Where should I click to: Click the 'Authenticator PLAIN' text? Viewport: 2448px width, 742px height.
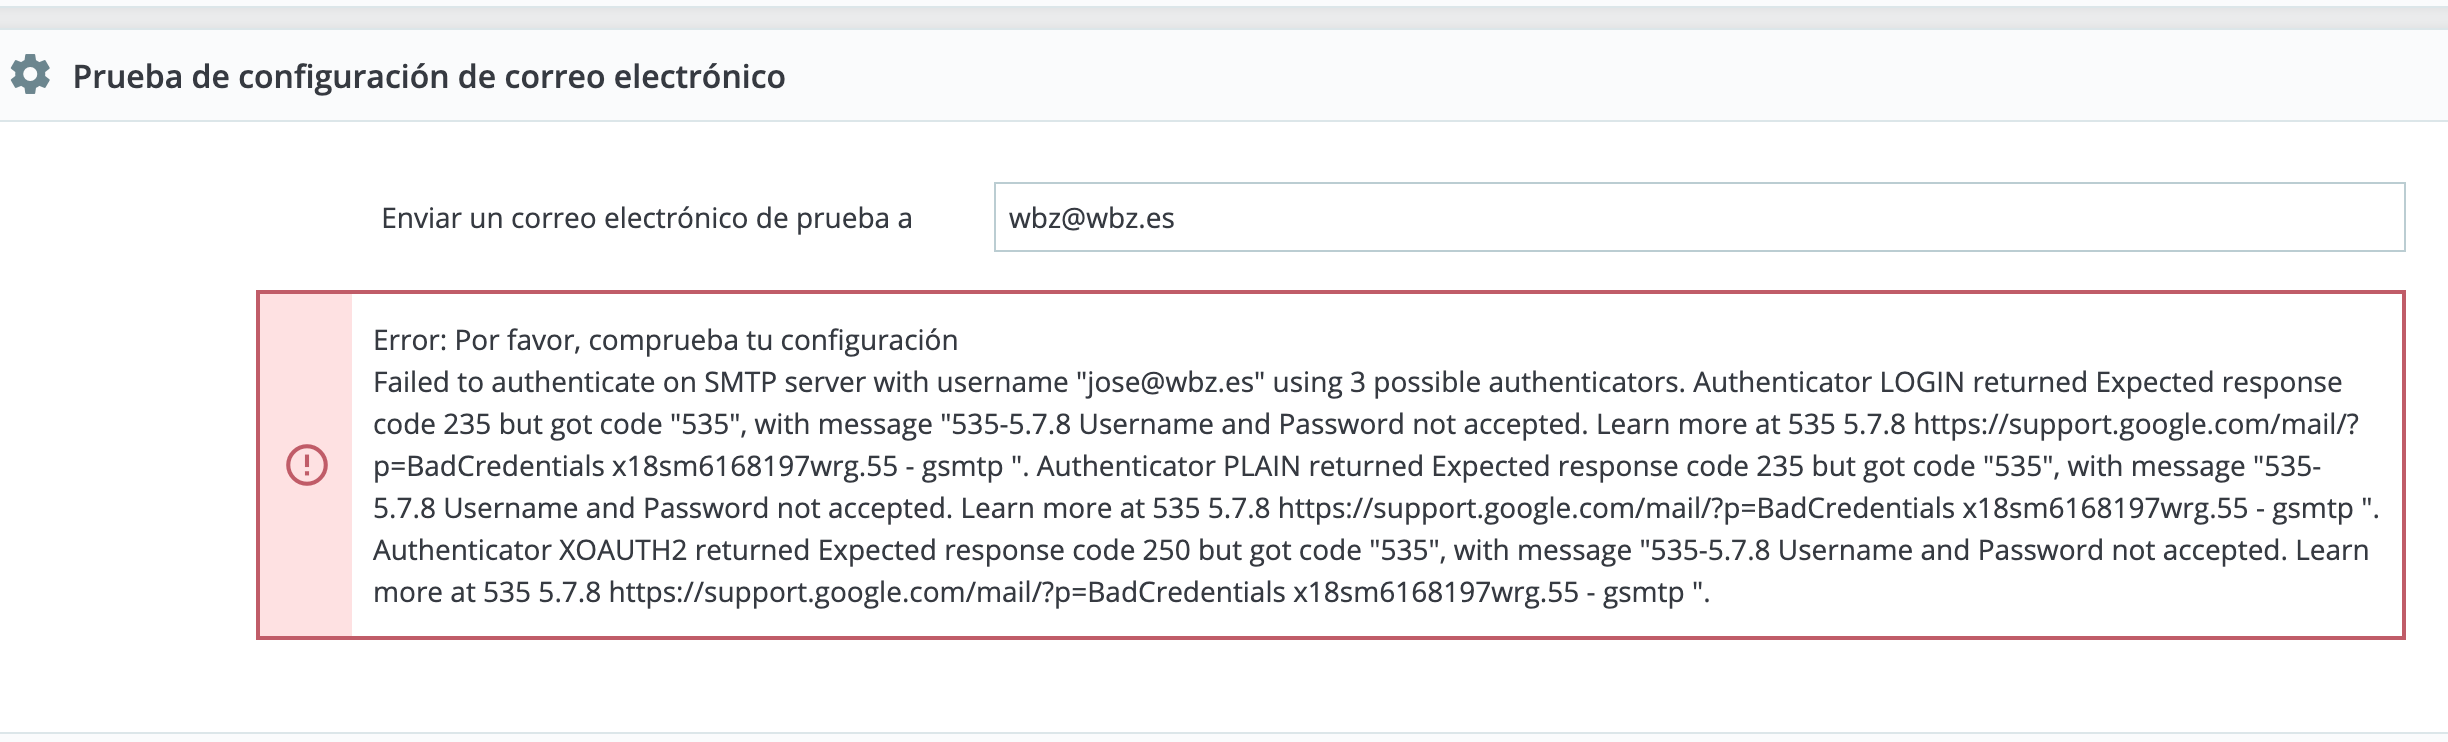(x=1169, y=467)
